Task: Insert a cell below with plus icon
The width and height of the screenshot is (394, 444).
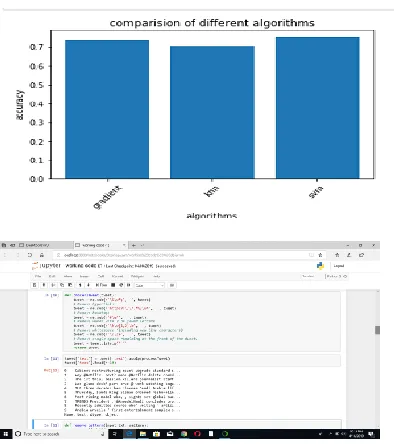Action: 44,285
